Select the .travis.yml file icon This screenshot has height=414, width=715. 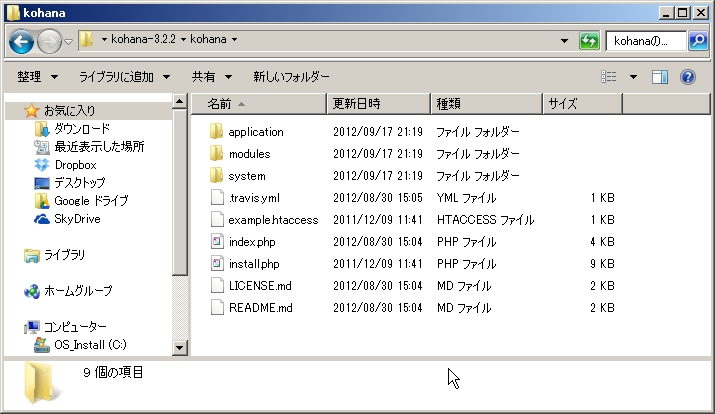coord(218,197)
